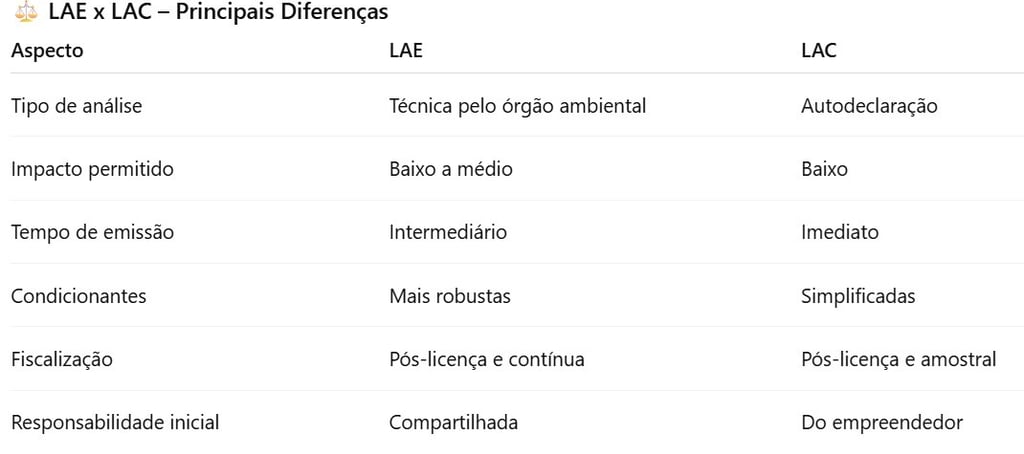Select the Intermediário cell
Image resolution: width=1024 pixels, height=454 pixels.
(447, 232)
